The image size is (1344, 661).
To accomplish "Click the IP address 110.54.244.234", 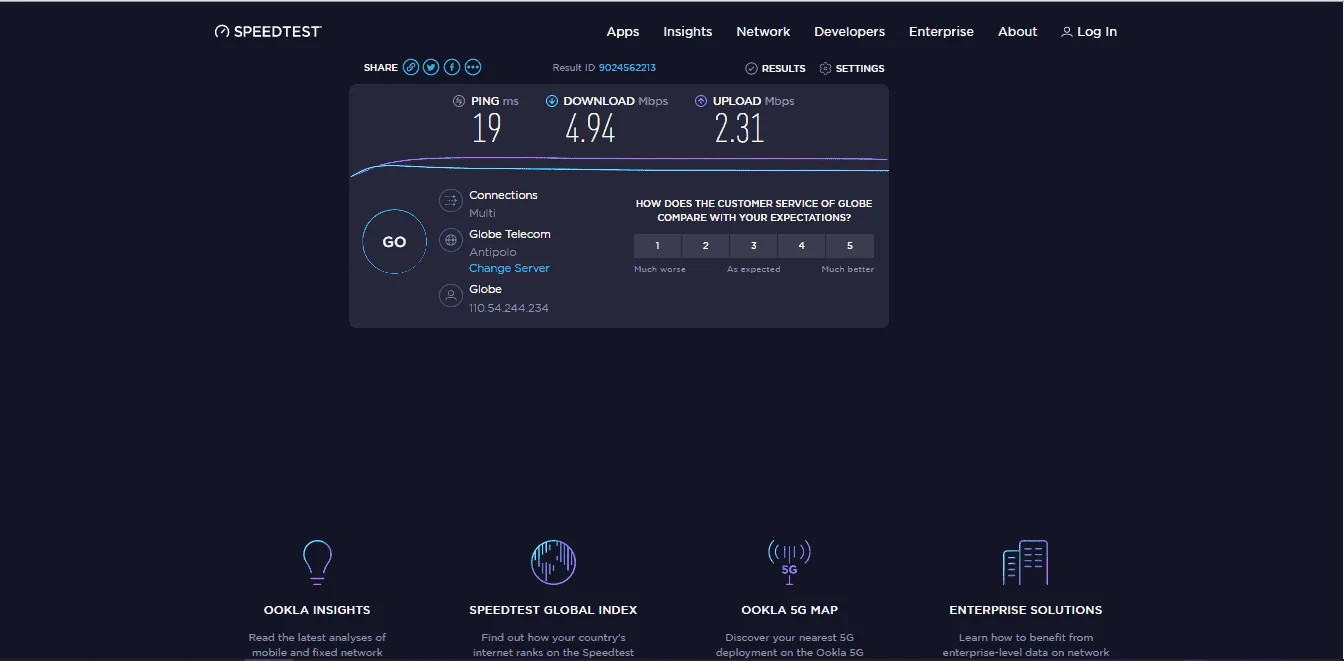I will coord(509,308).
